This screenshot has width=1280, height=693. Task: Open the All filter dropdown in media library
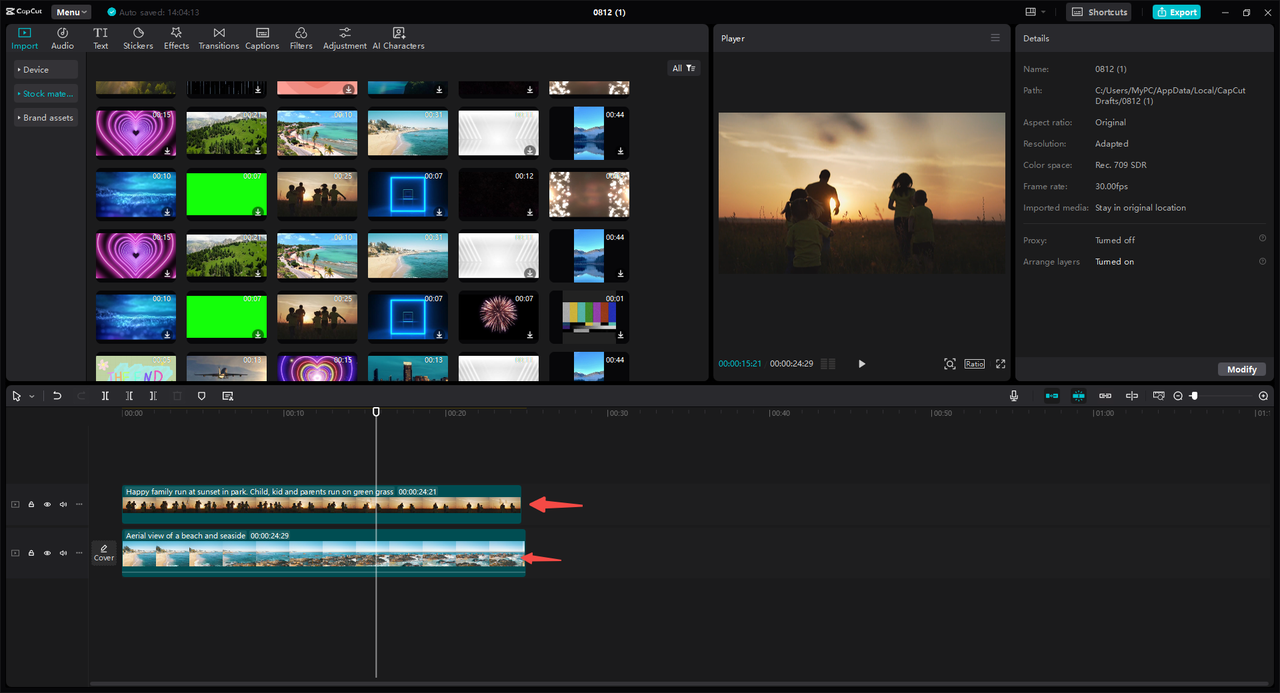point(684,68)
